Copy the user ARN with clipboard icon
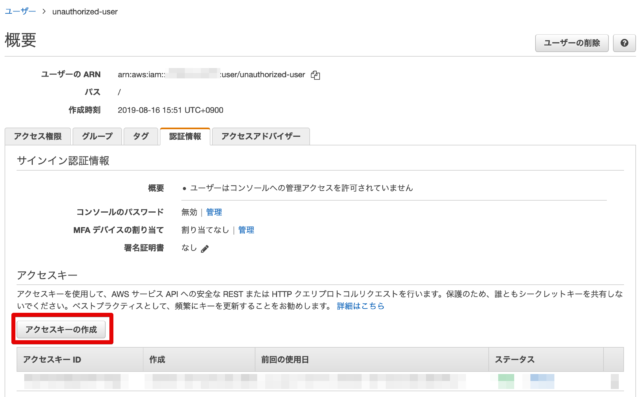Image resolution: width=640 pixels, height=397 pixels. click(315, 75)
